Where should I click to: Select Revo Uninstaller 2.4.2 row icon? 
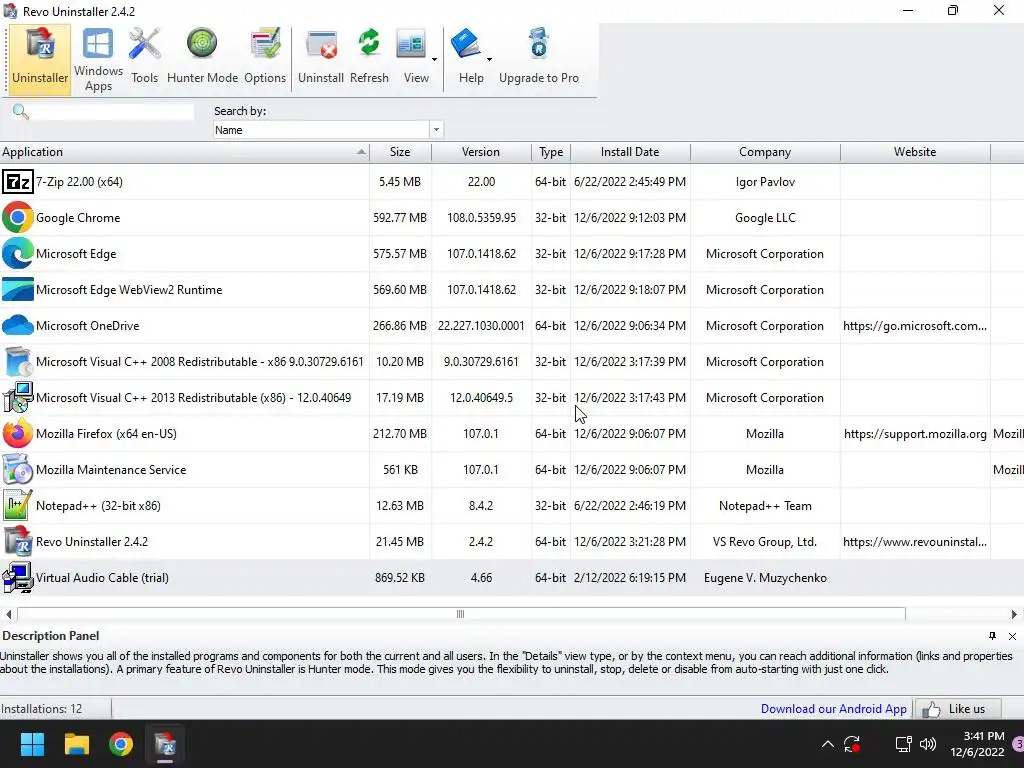[18, 541]
